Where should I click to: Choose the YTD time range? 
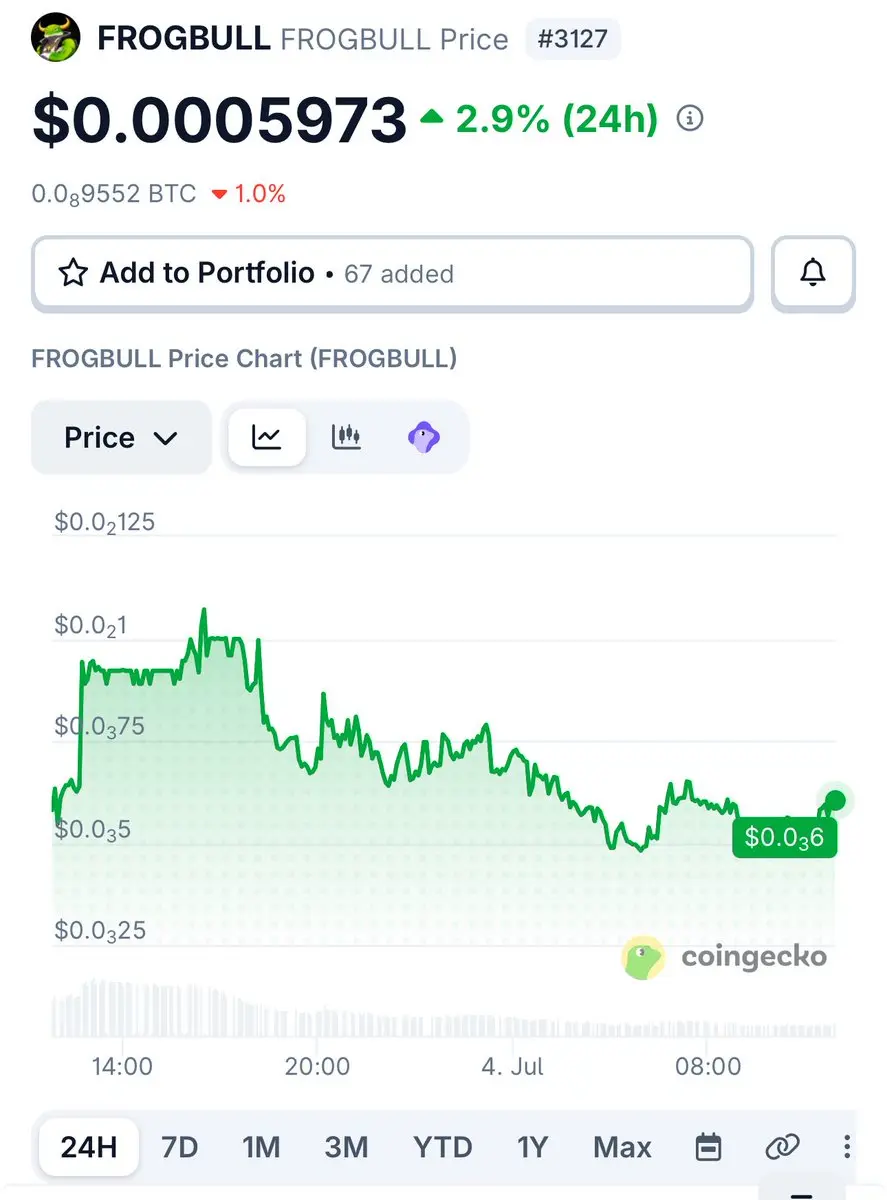pos(443,1147)
